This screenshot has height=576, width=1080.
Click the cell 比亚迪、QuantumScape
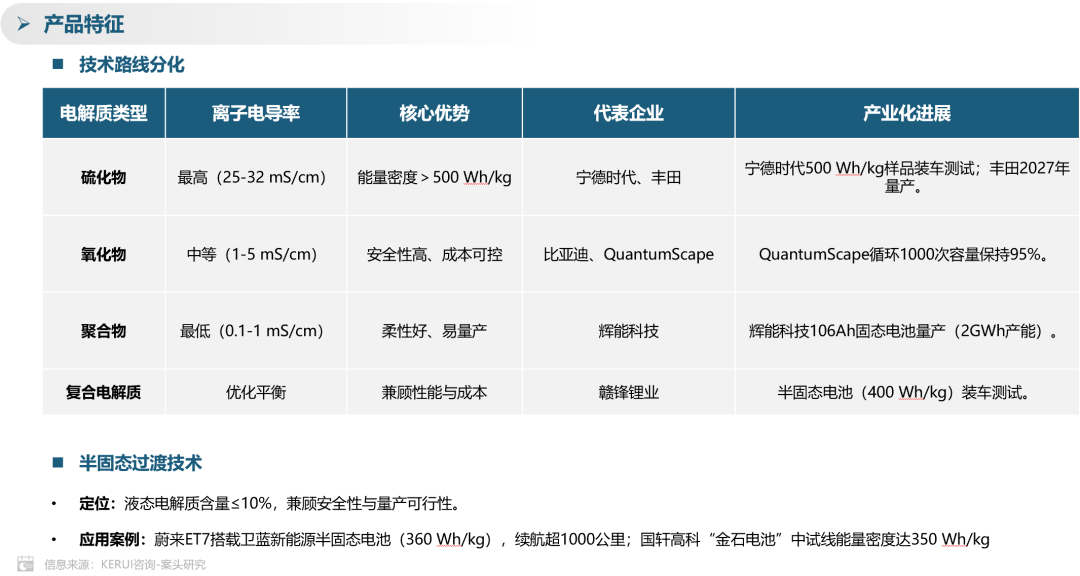point(628,254)
